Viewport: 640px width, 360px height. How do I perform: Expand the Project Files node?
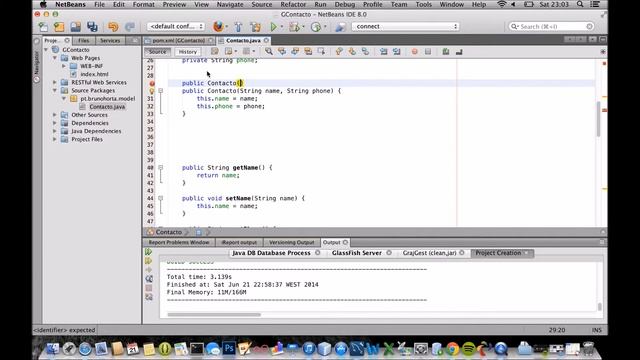[x=55, y=140]
